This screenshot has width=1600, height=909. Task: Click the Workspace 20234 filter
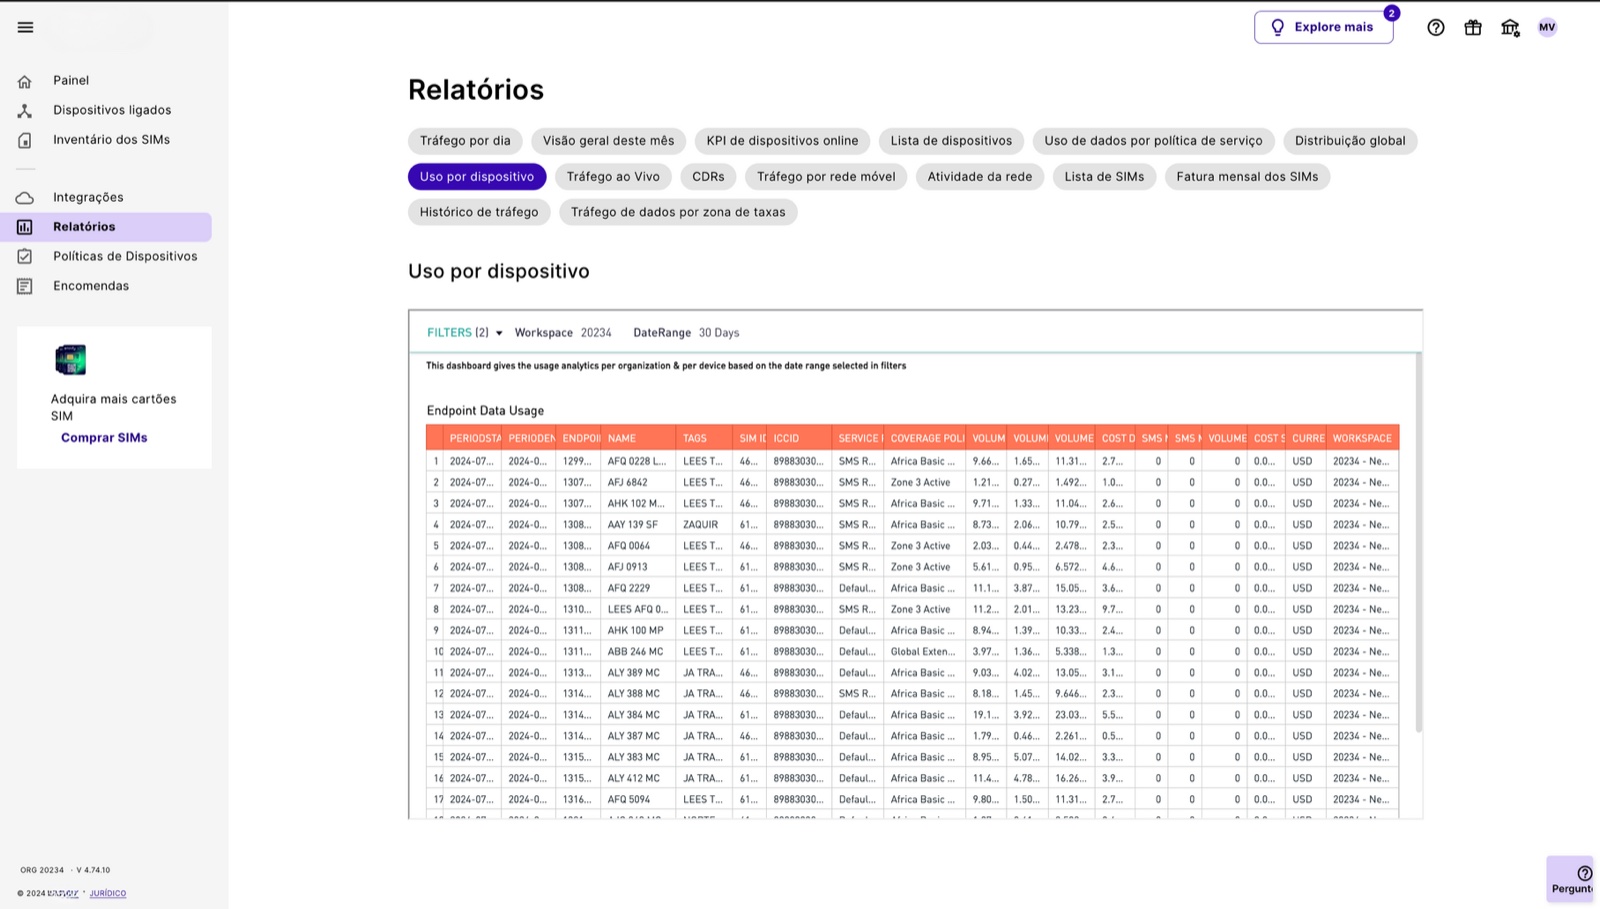pyautogui.click(x=563, y=333)
